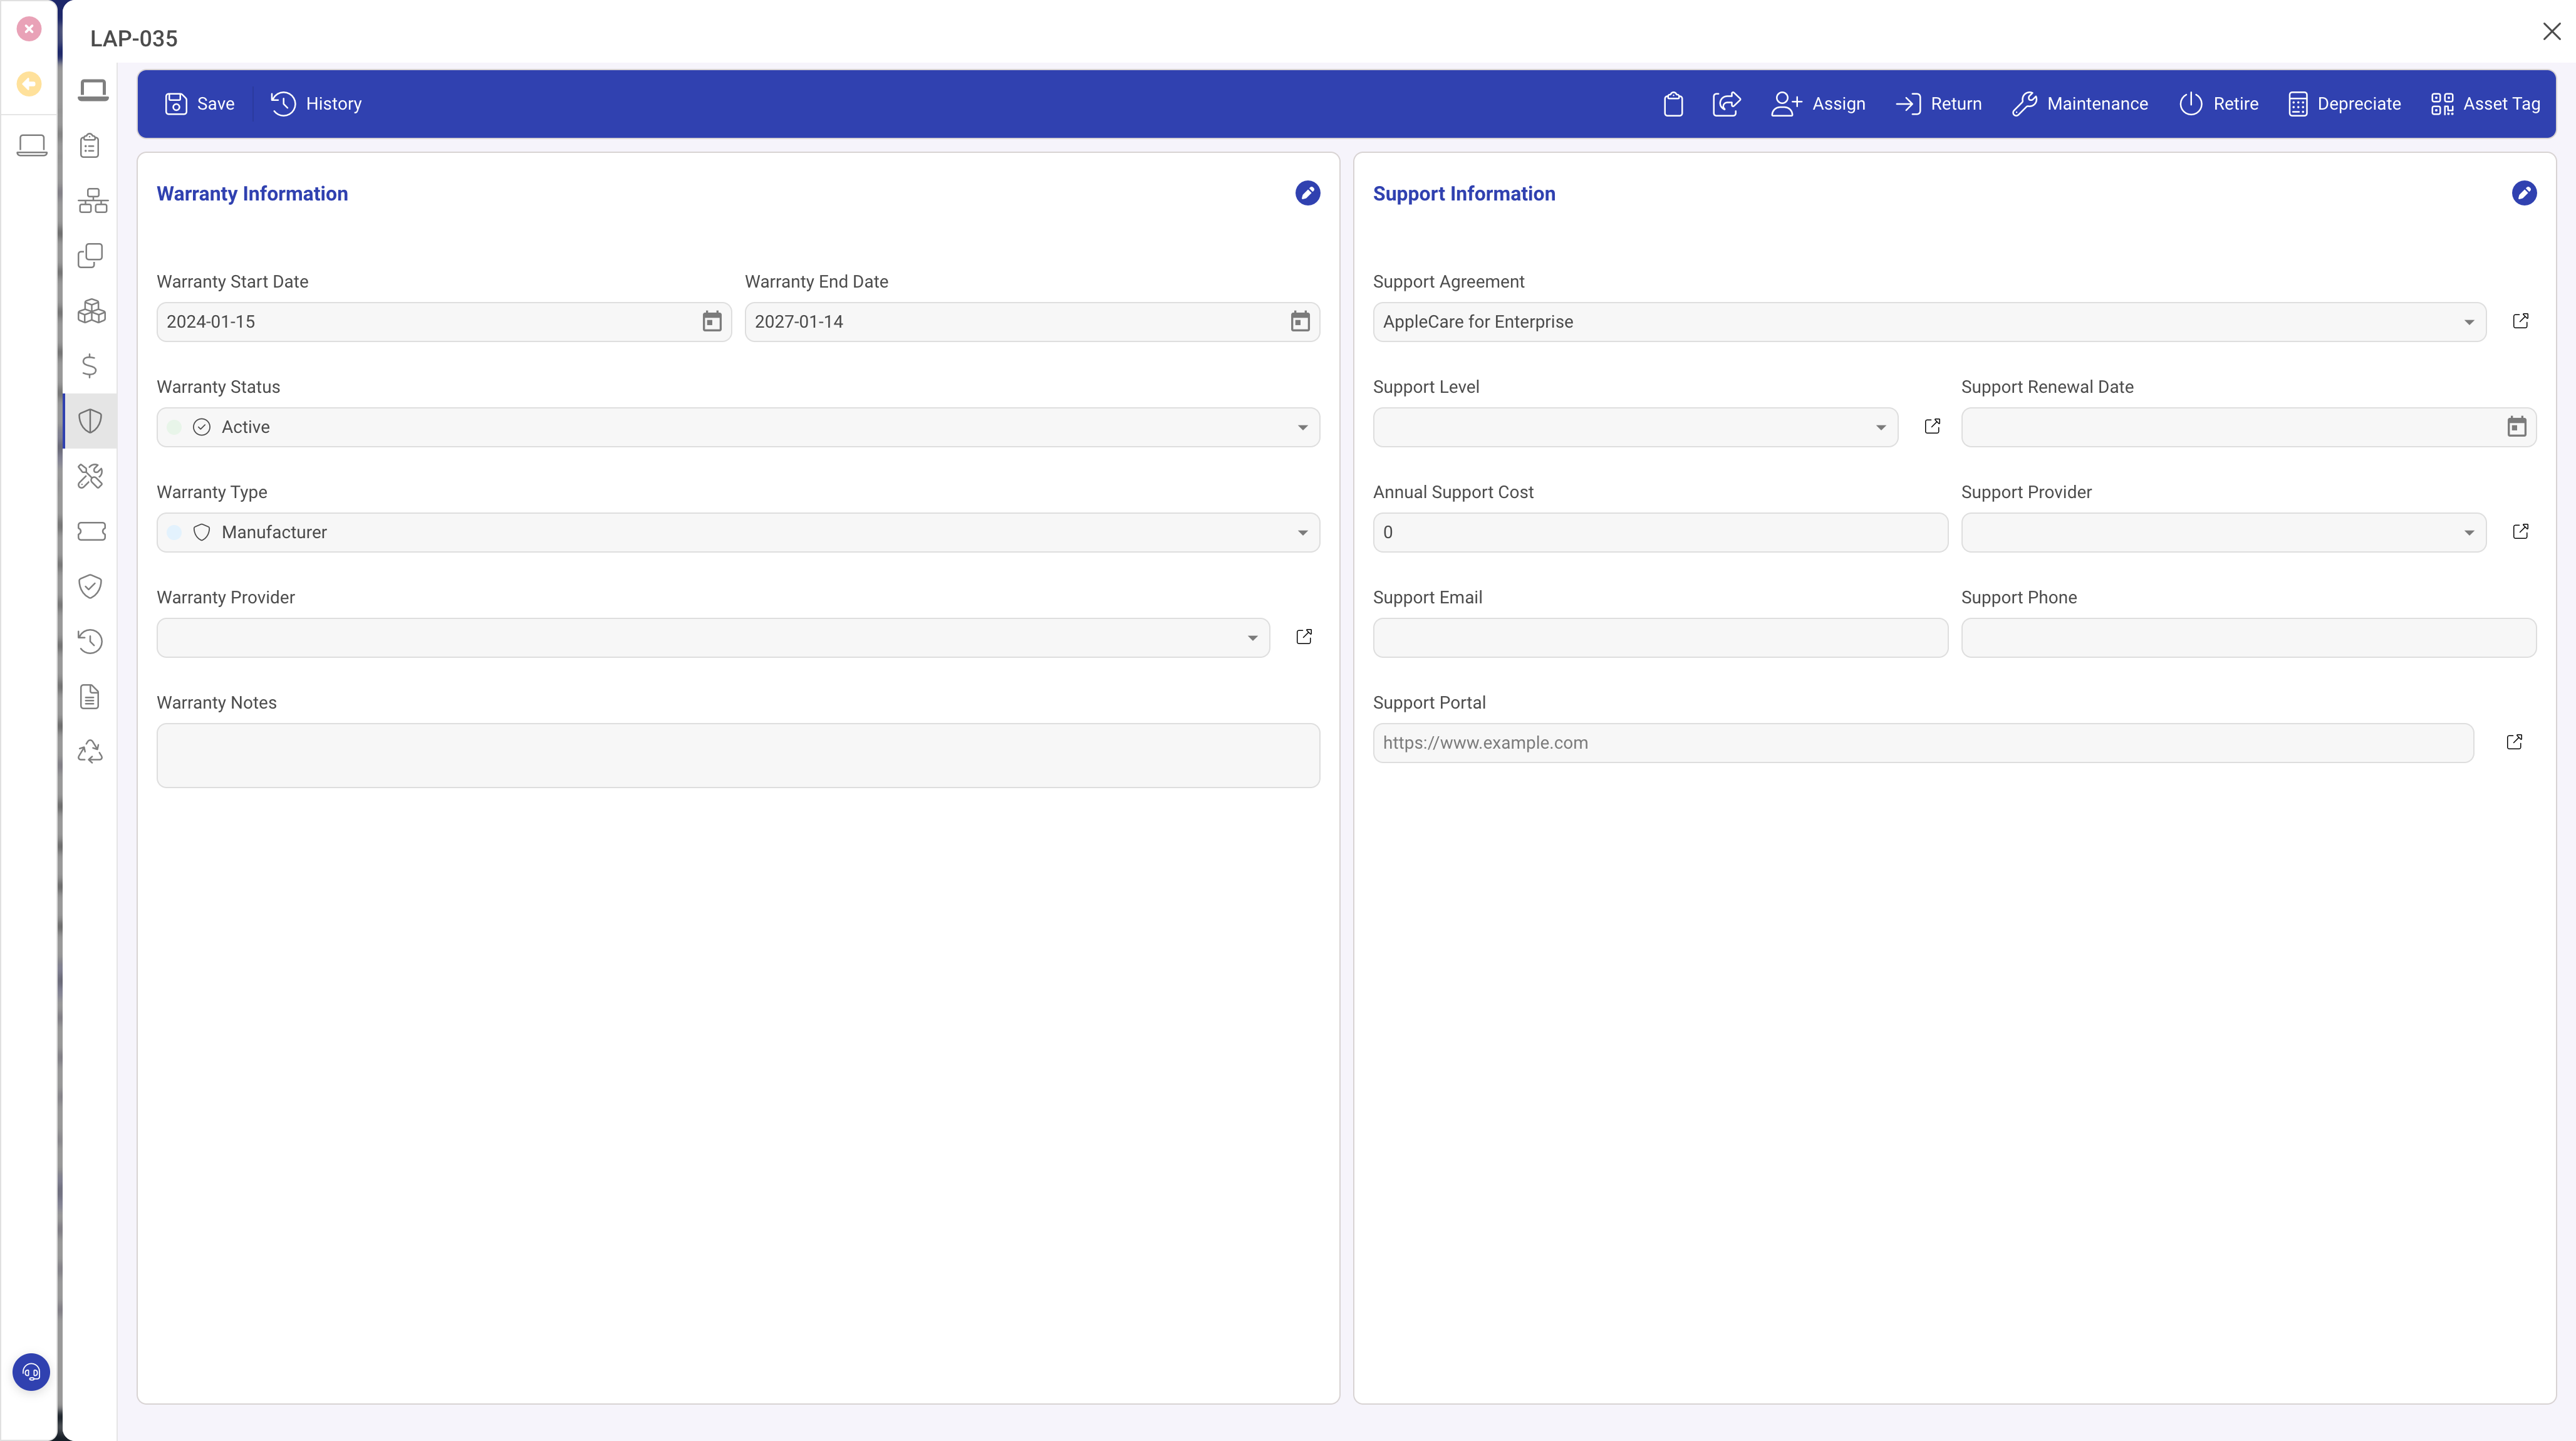Open the Support Agreement dropdown for AppleCare
Screen dimensions: 2576x1441
pos(2468,321)
